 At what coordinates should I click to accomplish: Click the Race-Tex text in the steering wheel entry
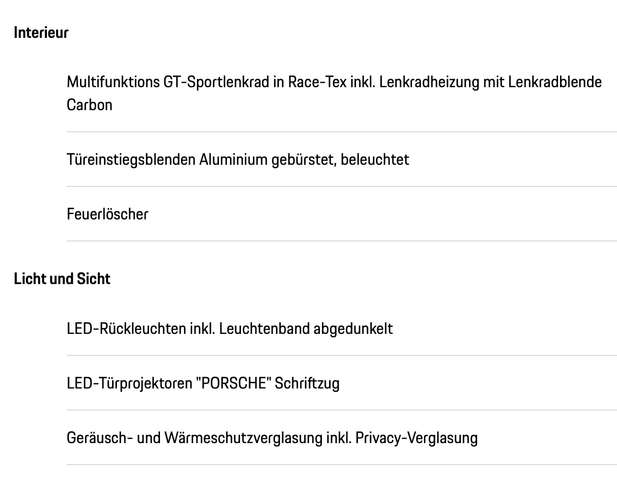pos(317,82)
